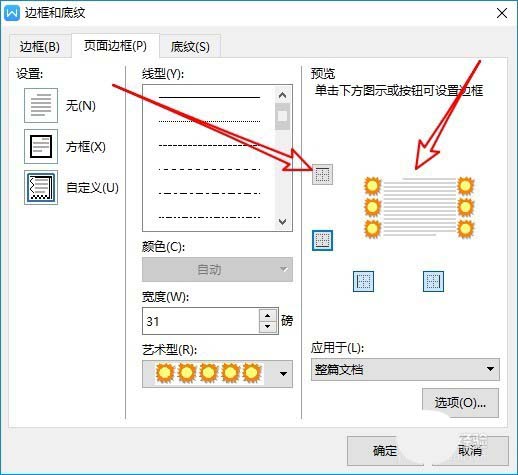This screenshot has width=518, height=475.
Task: Click line style list down arrow
Action: [282, 222]
